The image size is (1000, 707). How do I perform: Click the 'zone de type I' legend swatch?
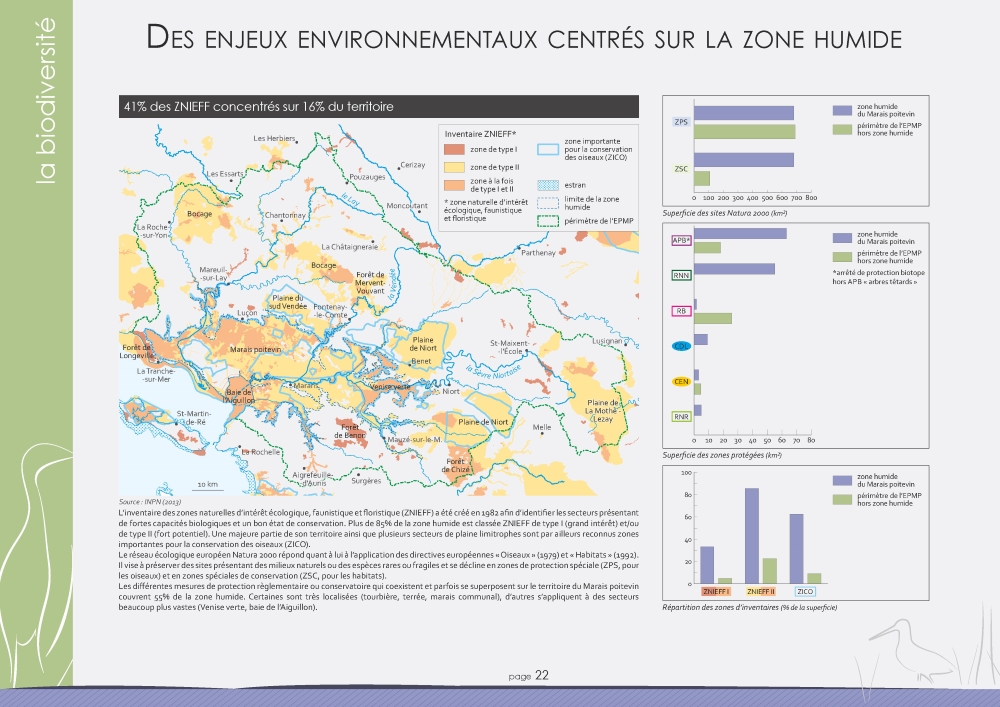click(x=454, y=148)
